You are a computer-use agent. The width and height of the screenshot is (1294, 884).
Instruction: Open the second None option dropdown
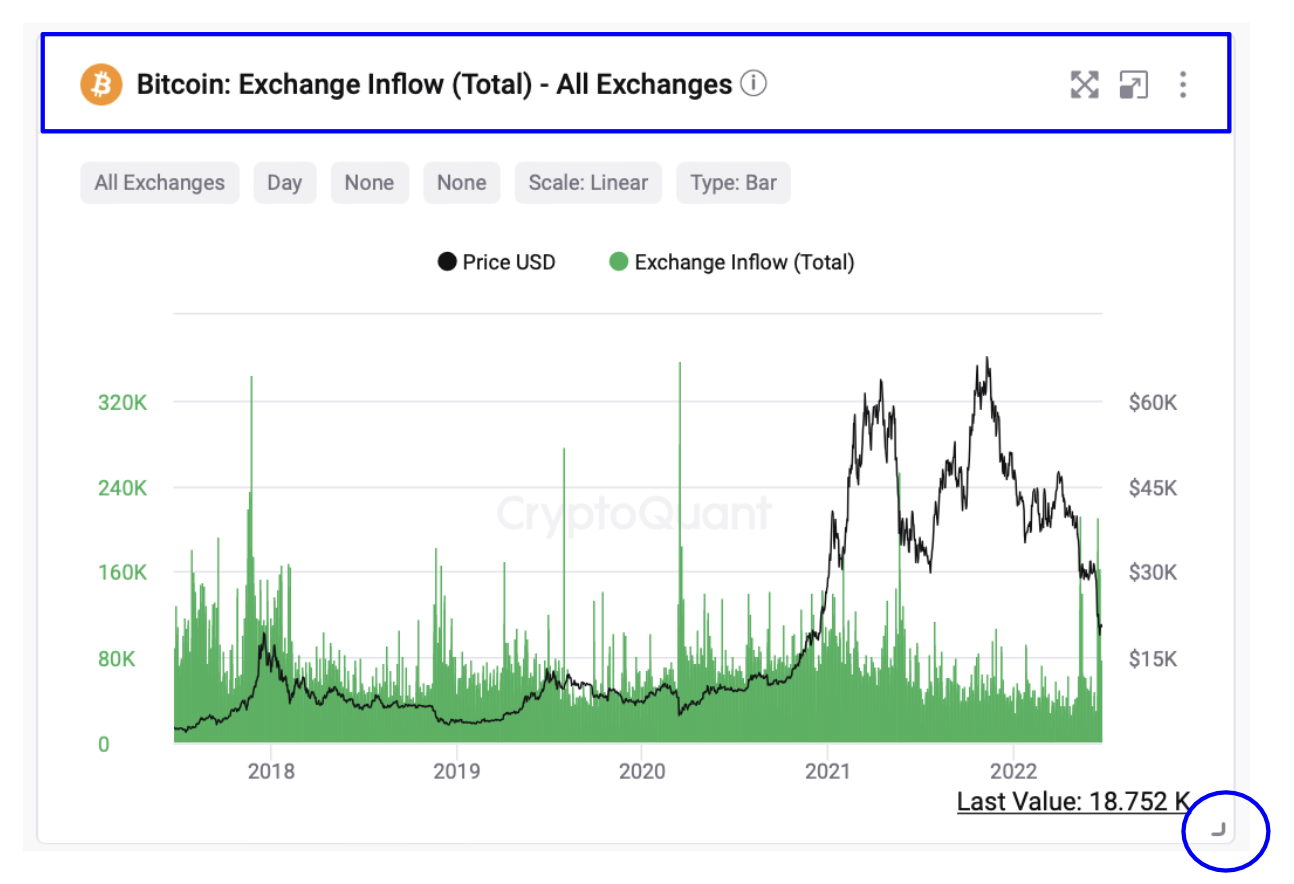tap(461, 183)
